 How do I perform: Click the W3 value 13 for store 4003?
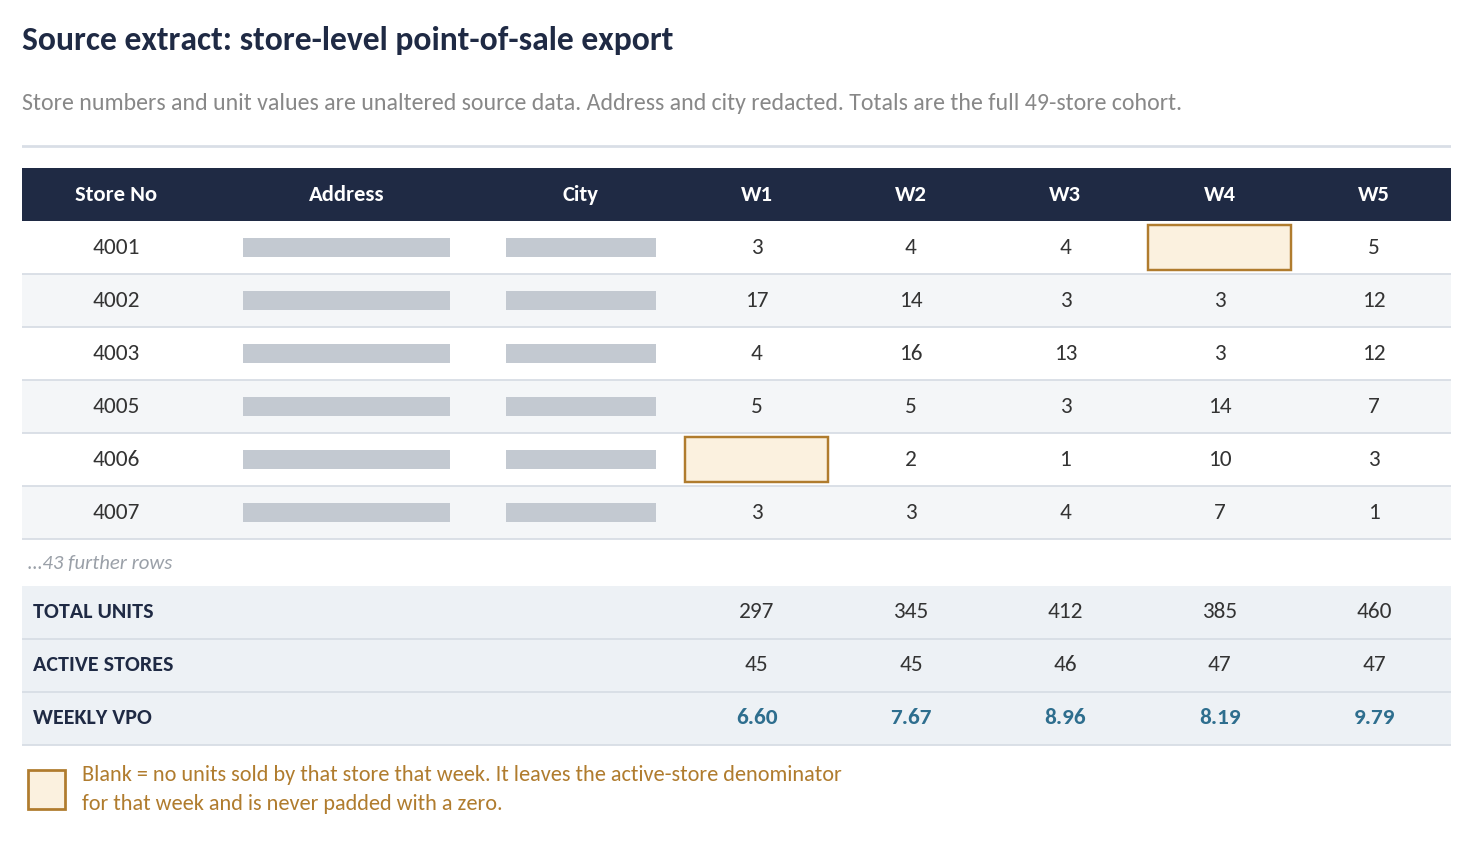(x=1066, y=353)
